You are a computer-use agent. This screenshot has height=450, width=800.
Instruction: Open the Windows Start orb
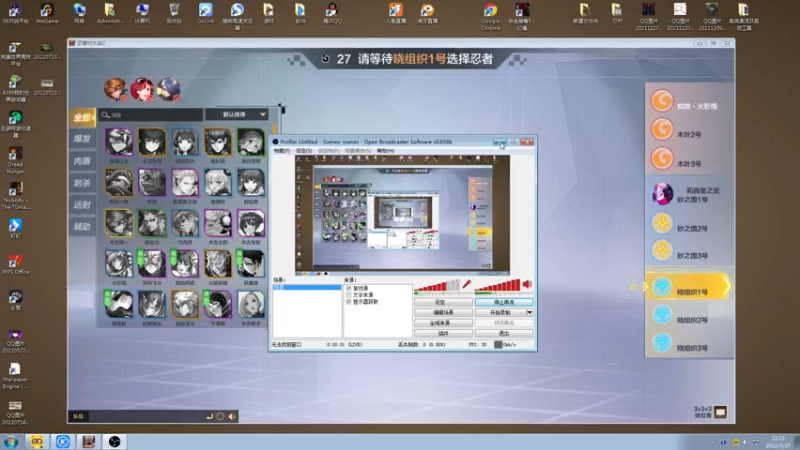click(x=11, y=441)
